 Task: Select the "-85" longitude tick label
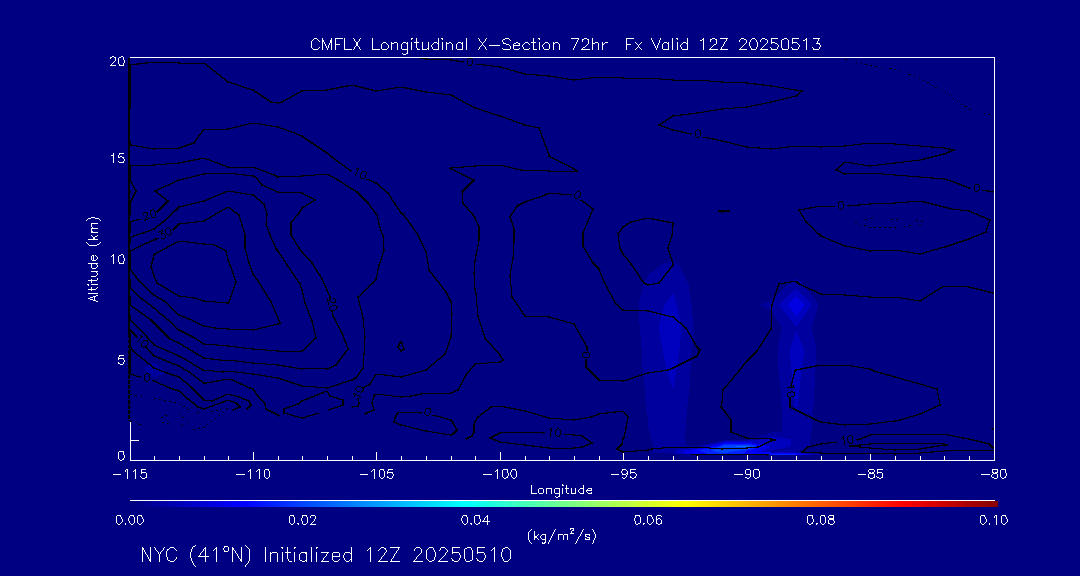(x=871, y=475)
